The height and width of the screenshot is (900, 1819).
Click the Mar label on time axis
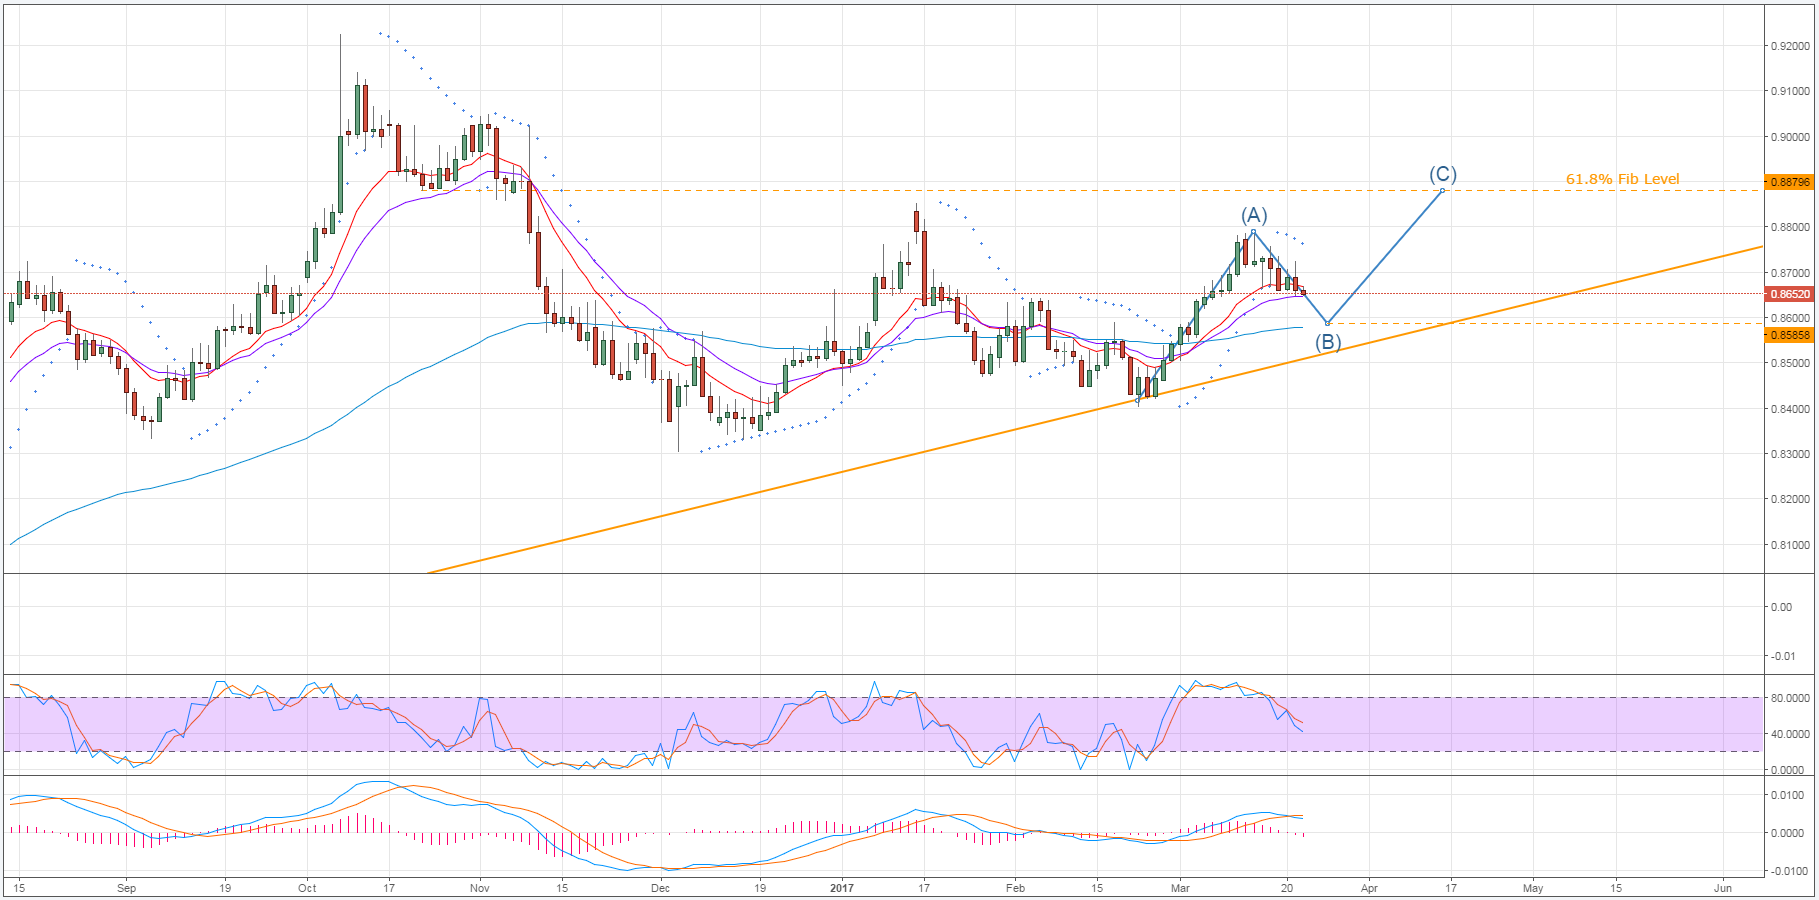point(1180,887)
